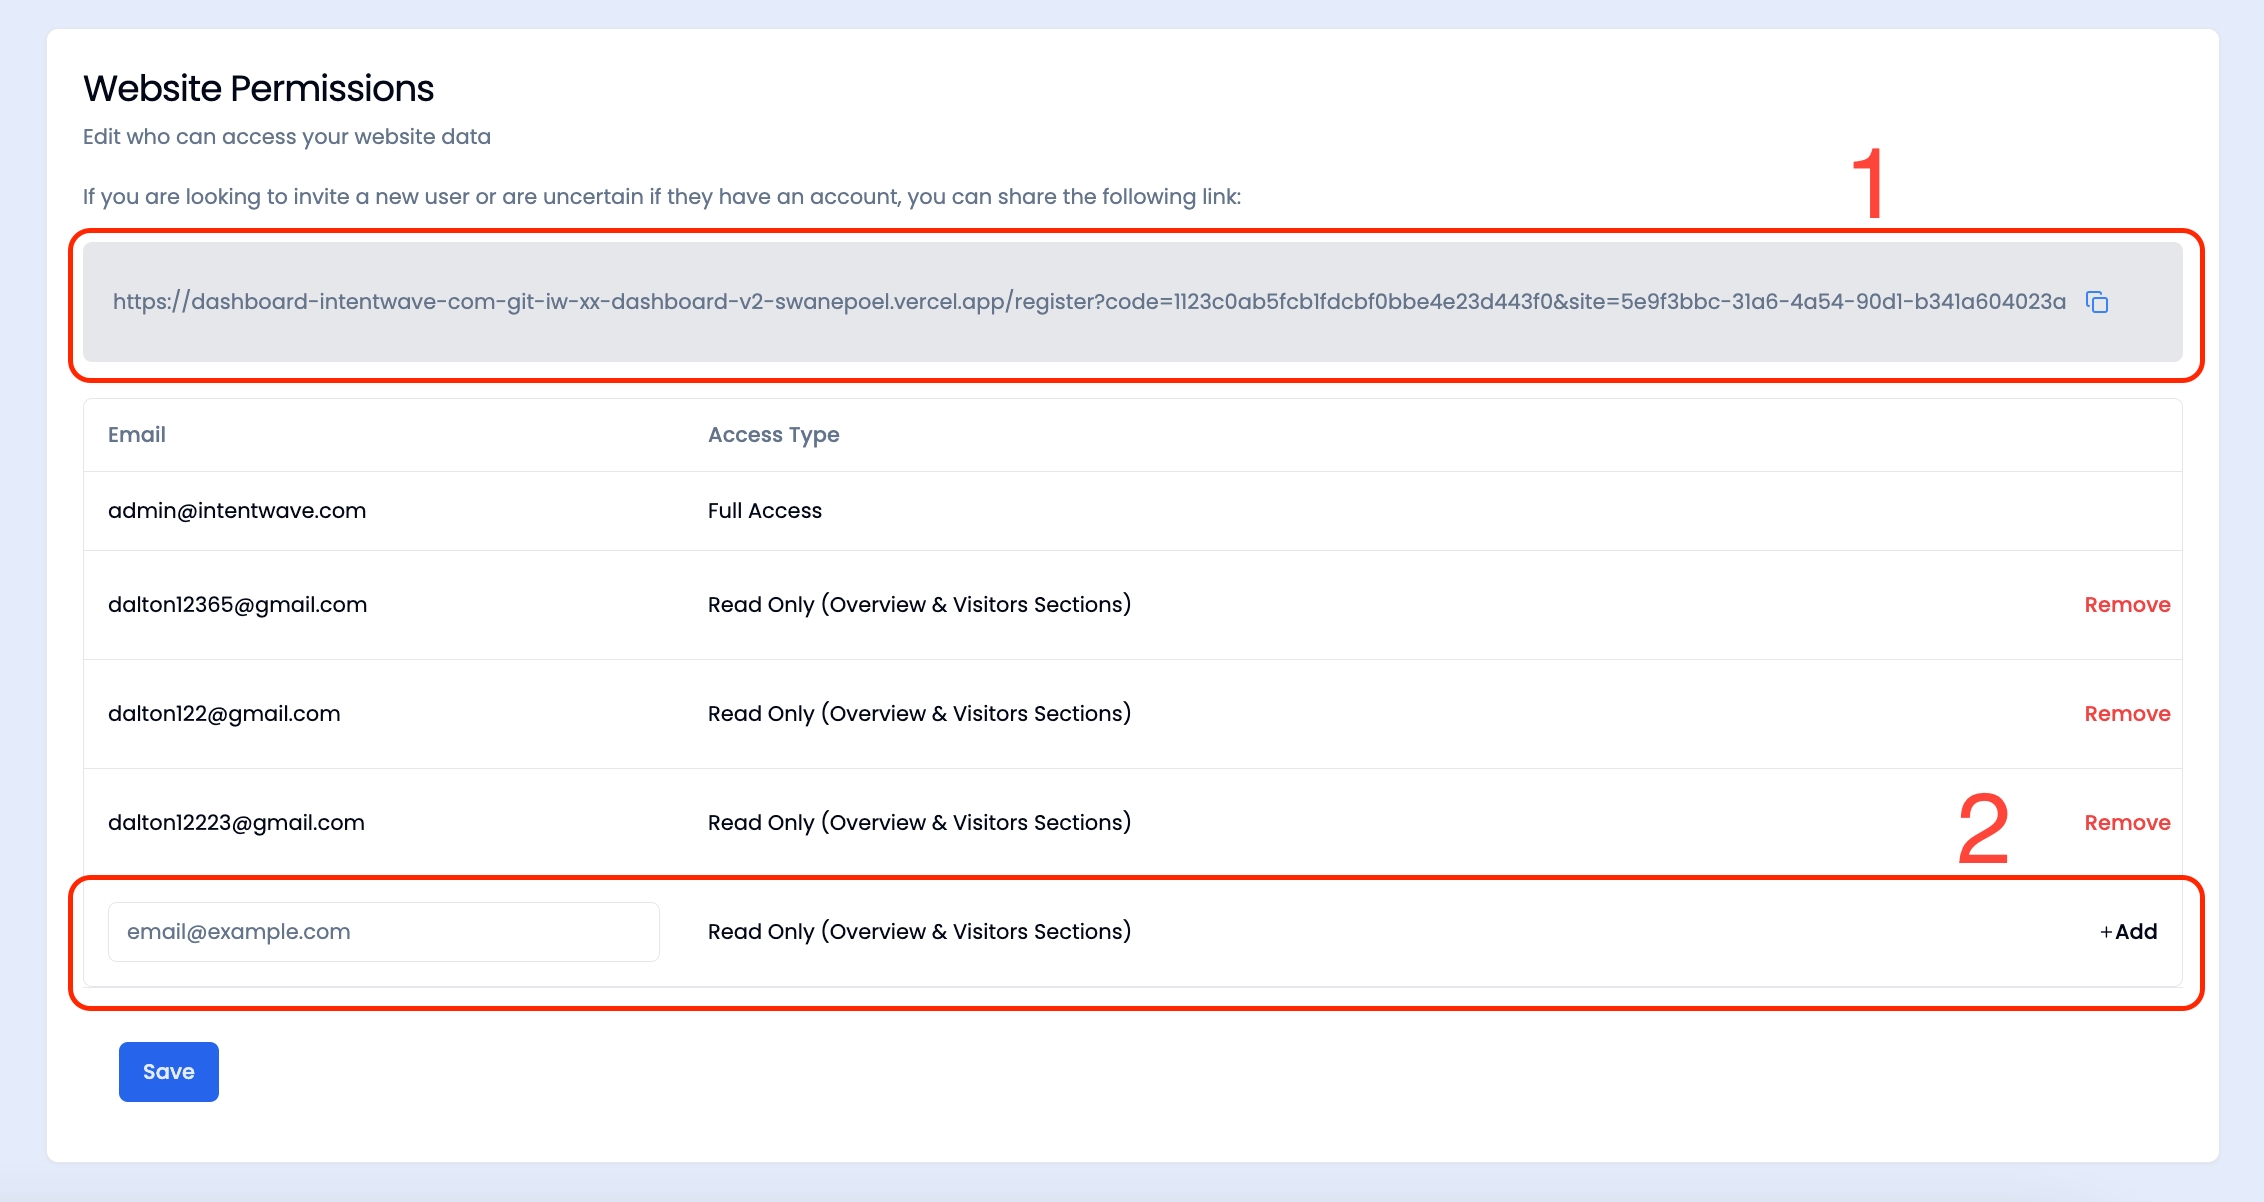The image size is (2264, 1202).
Task: Click Read Only label in new-user row
Action: [919, 932]
